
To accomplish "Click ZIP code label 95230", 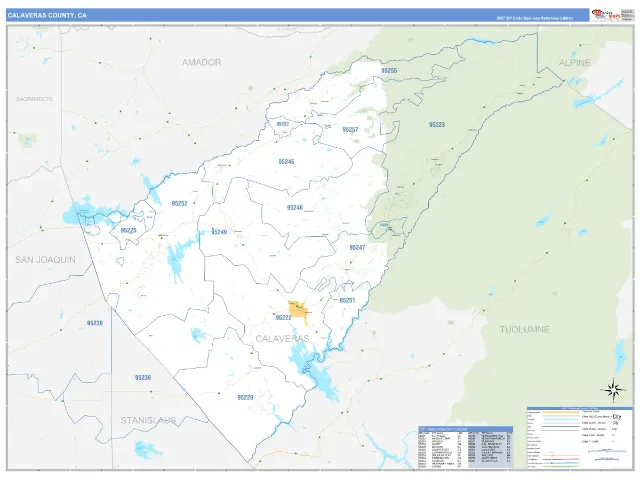I will coord(143,378).
